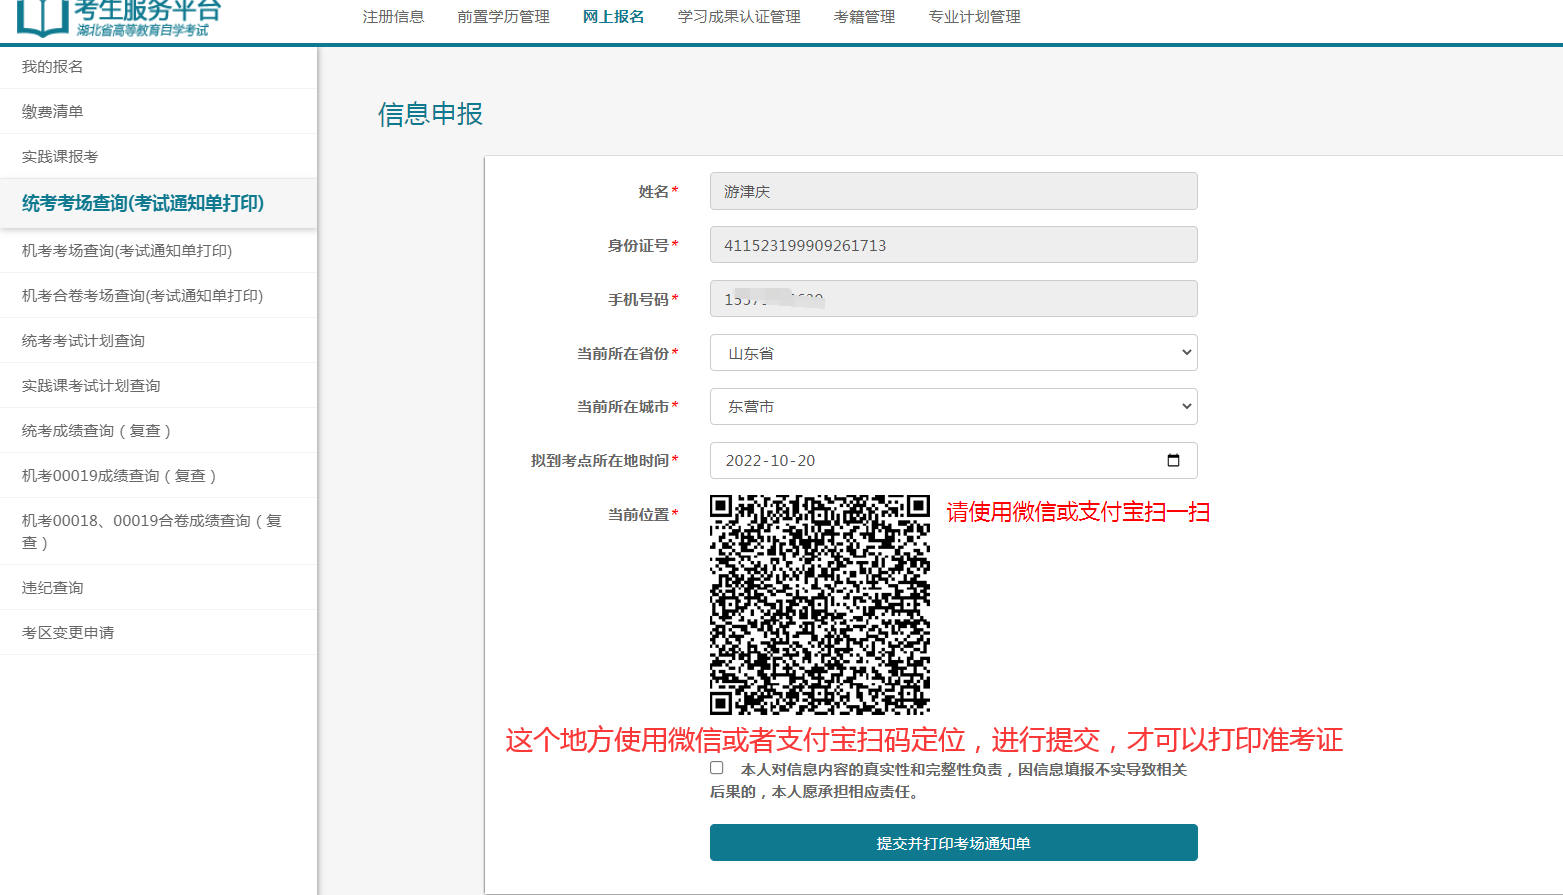Open 统考成绩查询(复查) sidebar item
1563x895 pixels.
pos(158,431)
